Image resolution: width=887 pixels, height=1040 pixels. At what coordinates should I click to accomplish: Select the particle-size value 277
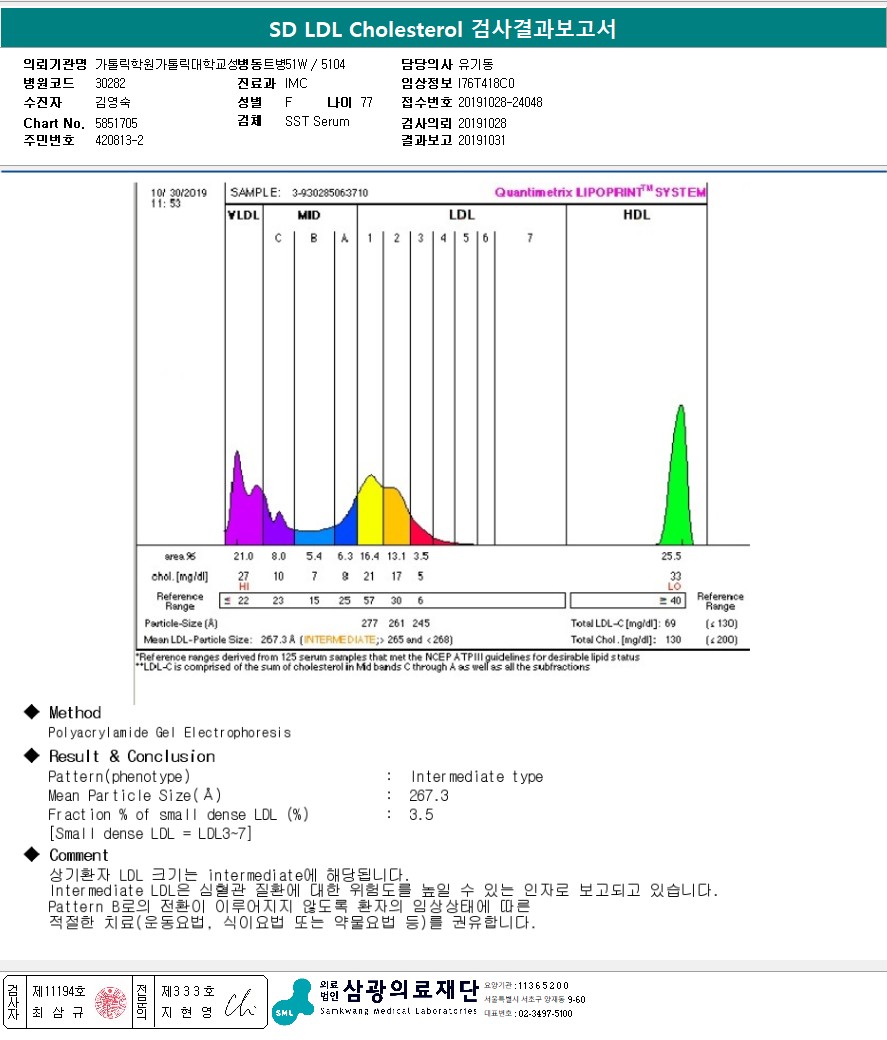point(370,623)
